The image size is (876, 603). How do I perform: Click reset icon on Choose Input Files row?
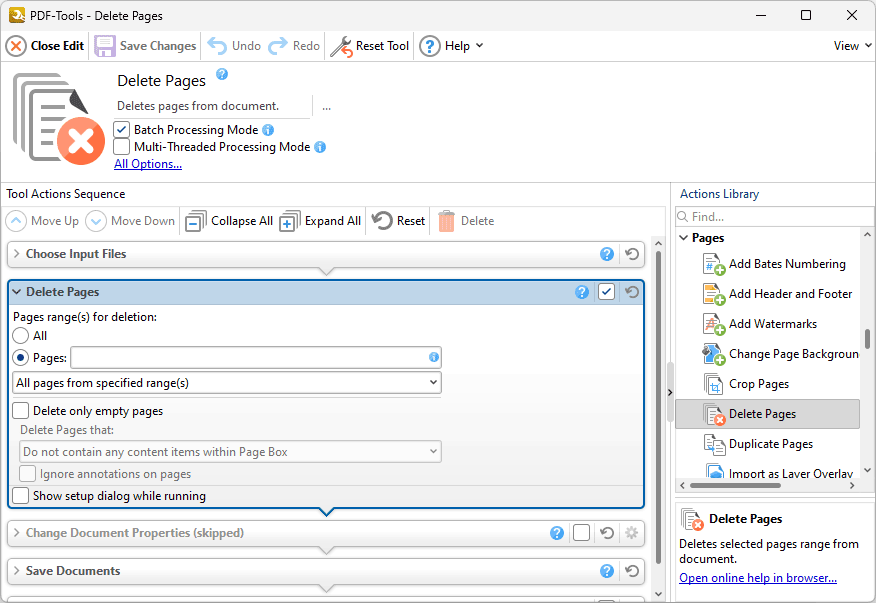tap(632, 254)
